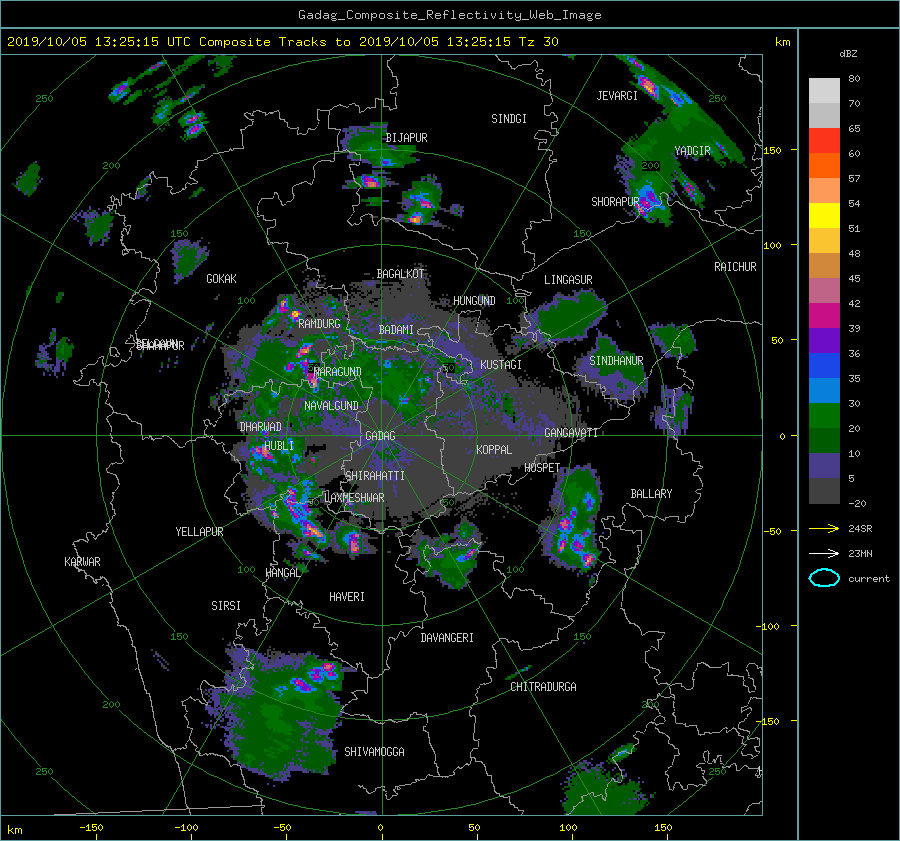Click the 80 value on dBZ scale
Image resolution: width=900 pixels, height=841 pixels.
click(x=854, y=79)
